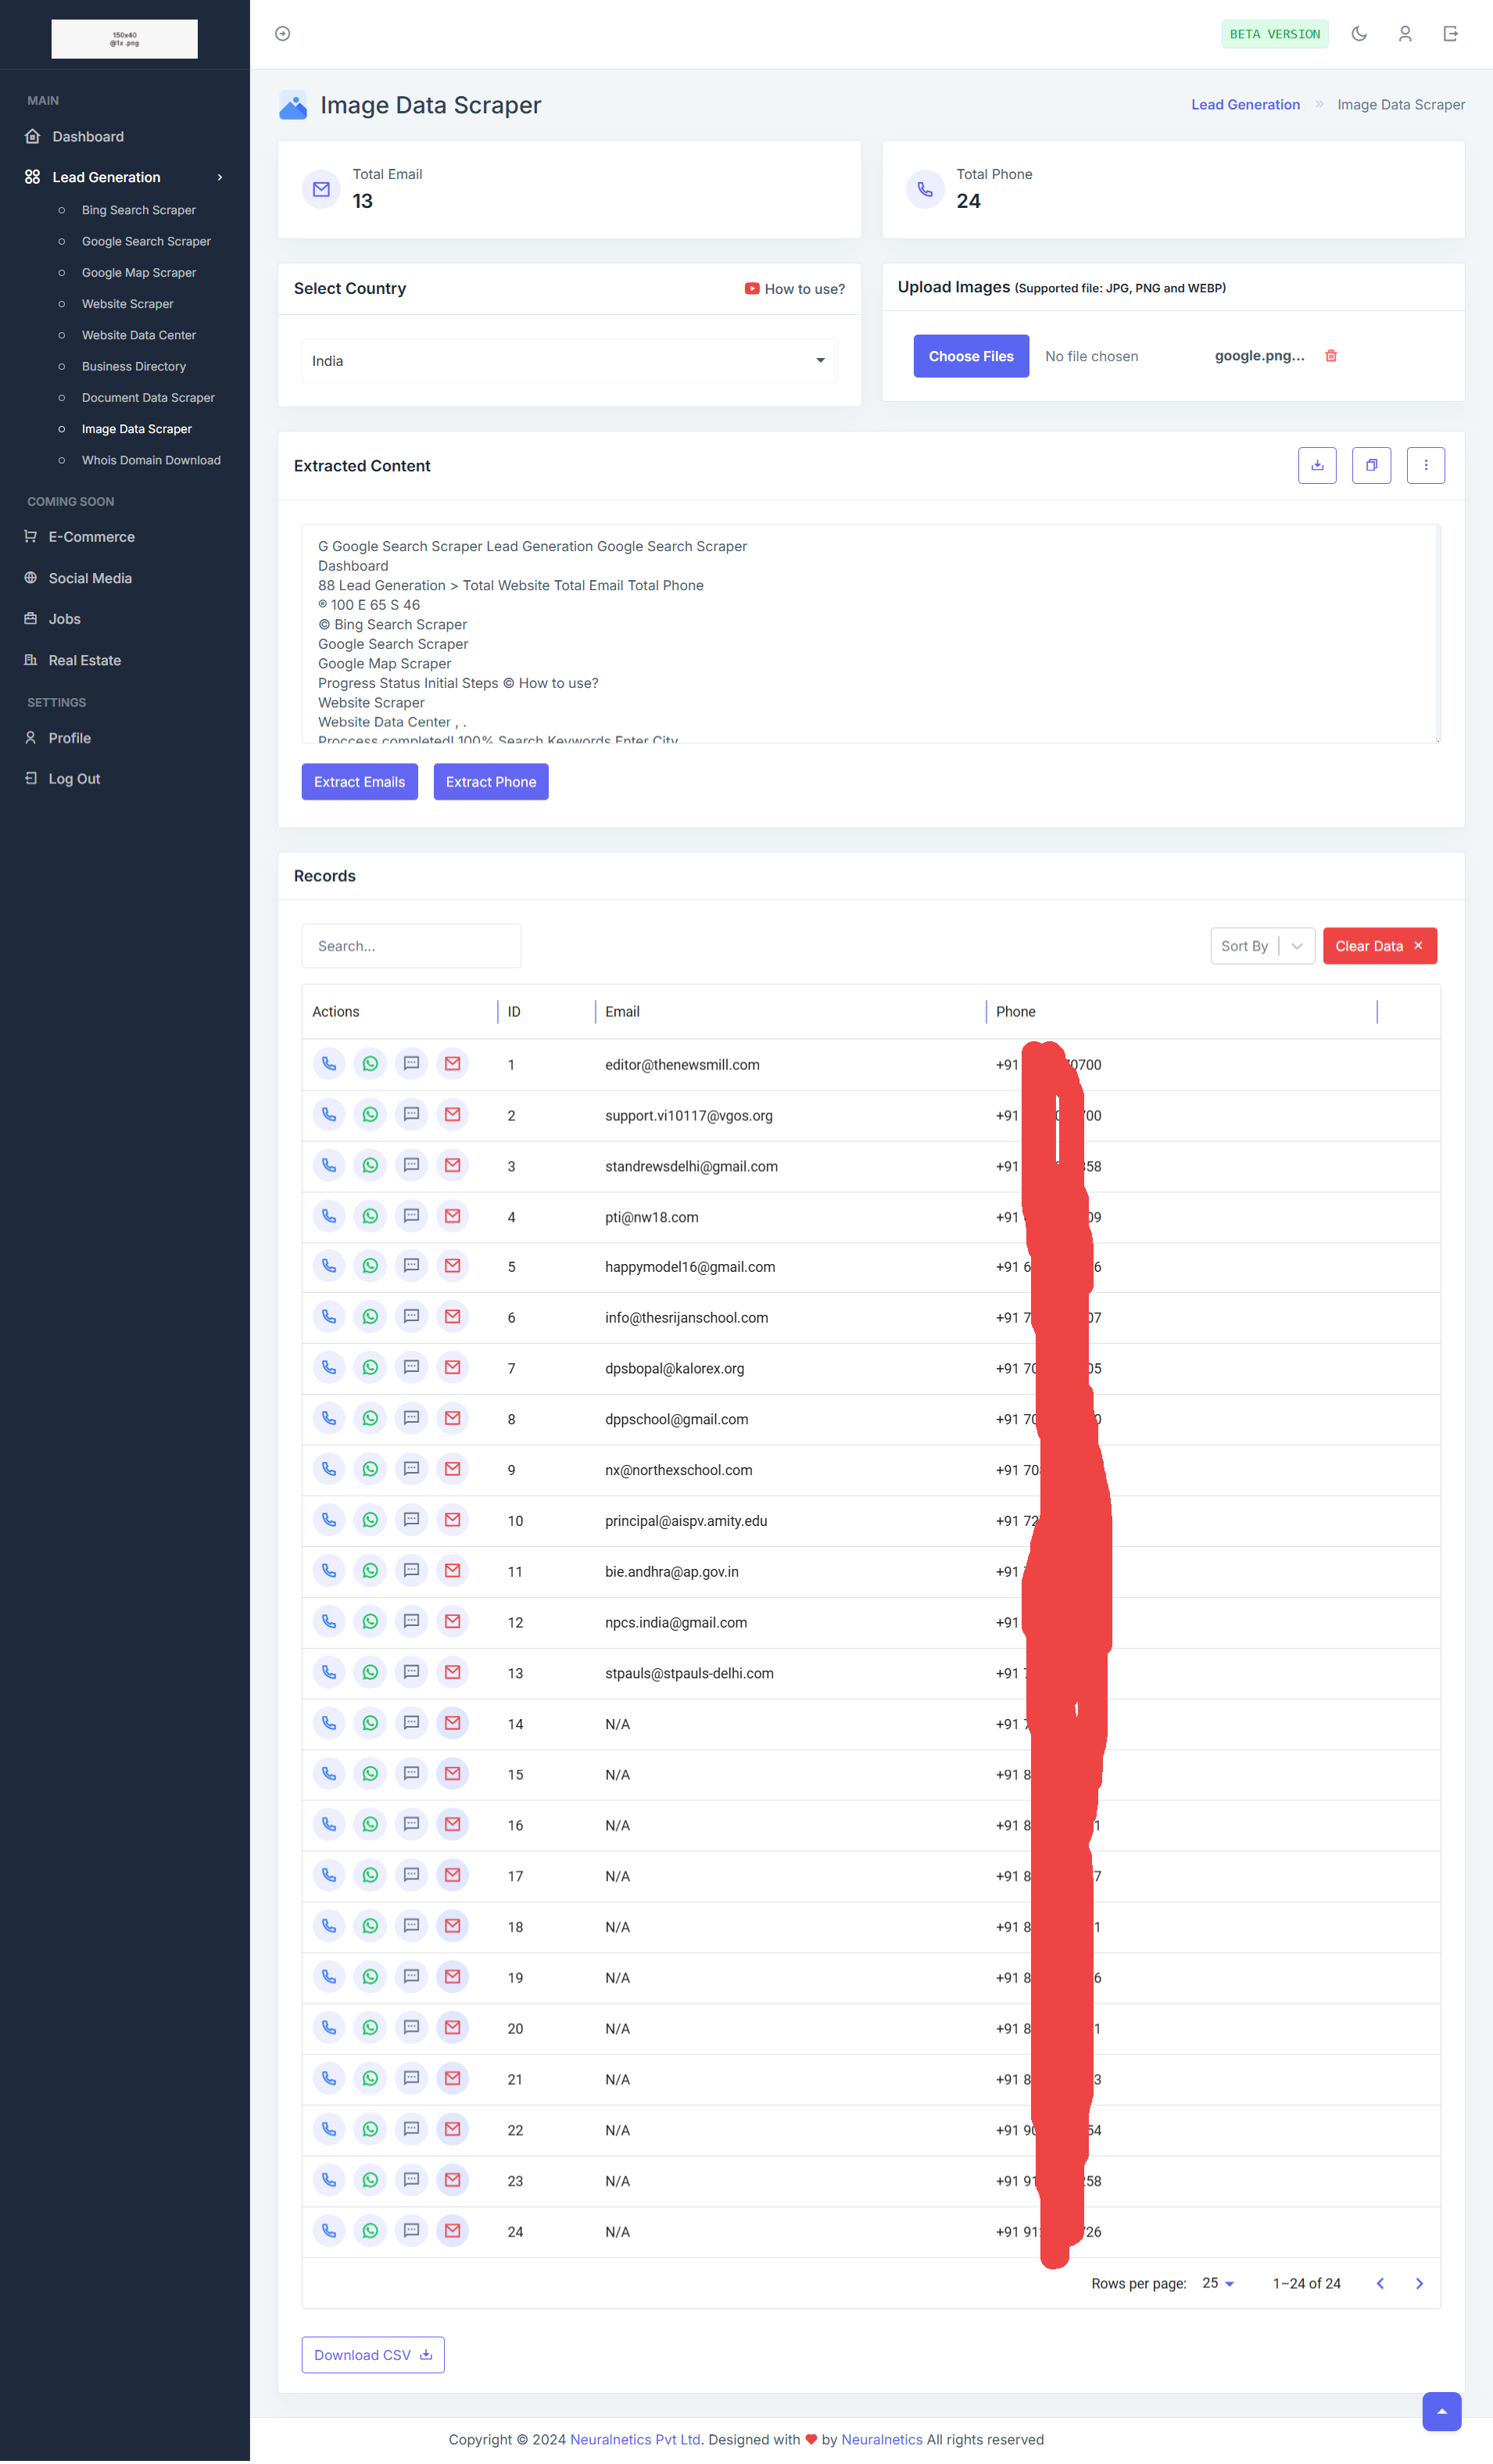
Task: Open Website Data Center in sidebar
Action: point(139,335)
